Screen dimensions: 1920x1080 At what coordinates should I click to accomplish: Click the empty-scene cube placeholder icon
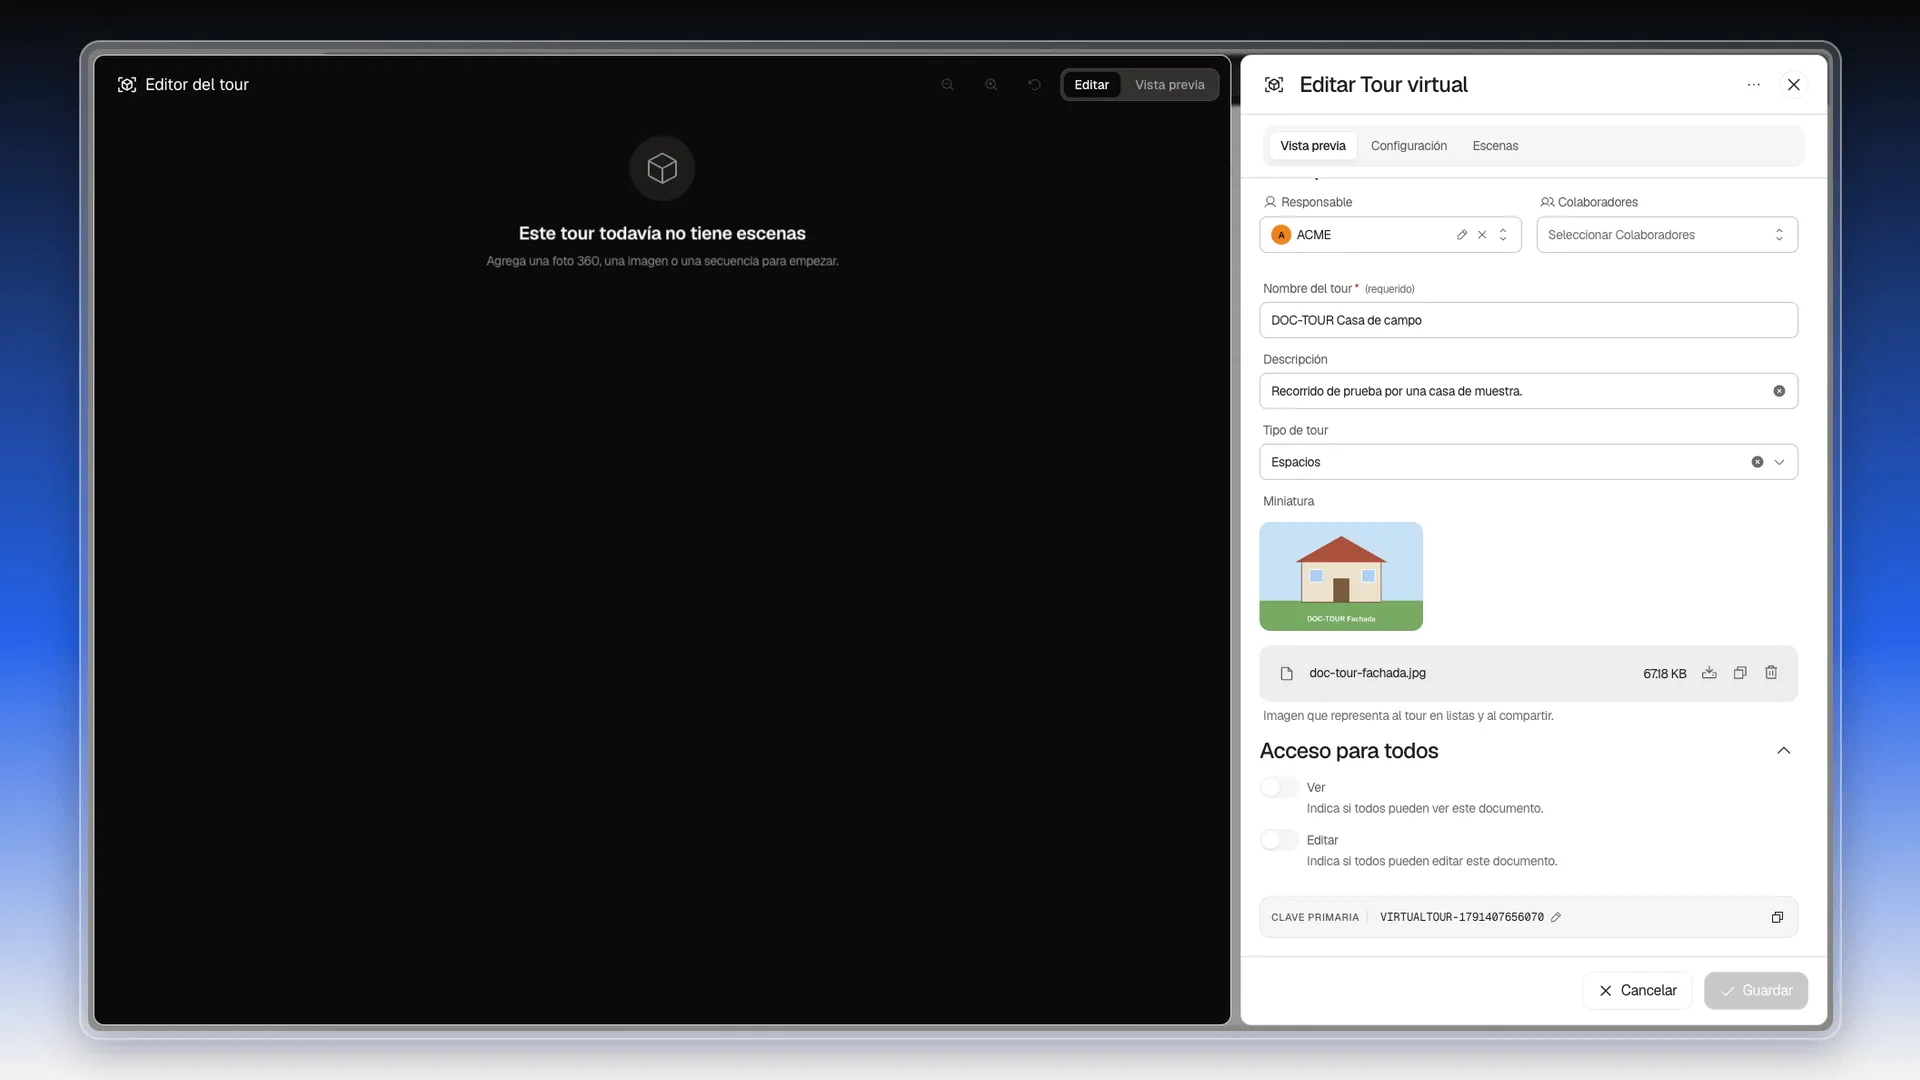click(x=662, y=168)
